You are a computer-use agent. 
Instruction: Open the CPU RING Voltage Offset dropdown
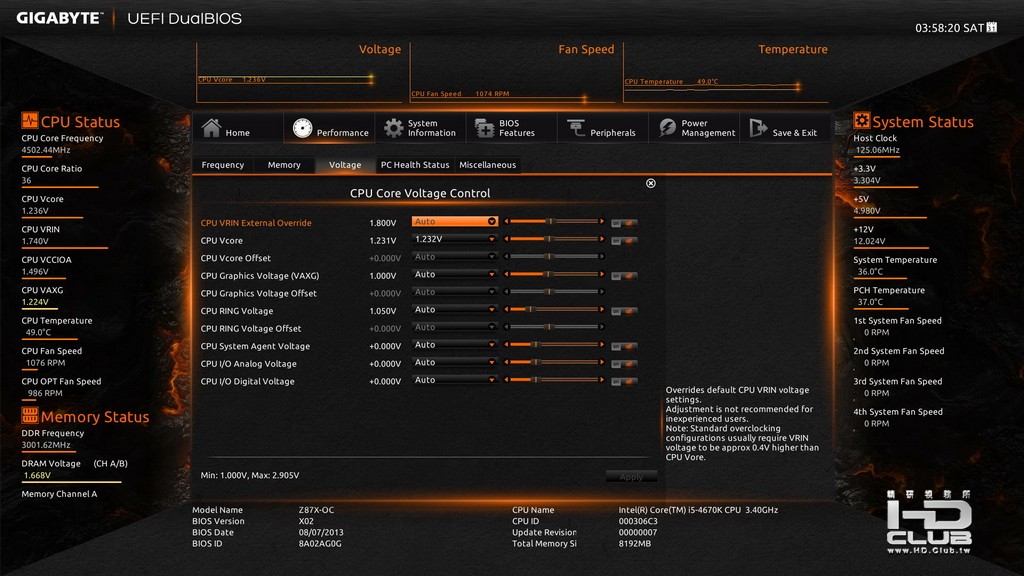[x=455, y=327]
